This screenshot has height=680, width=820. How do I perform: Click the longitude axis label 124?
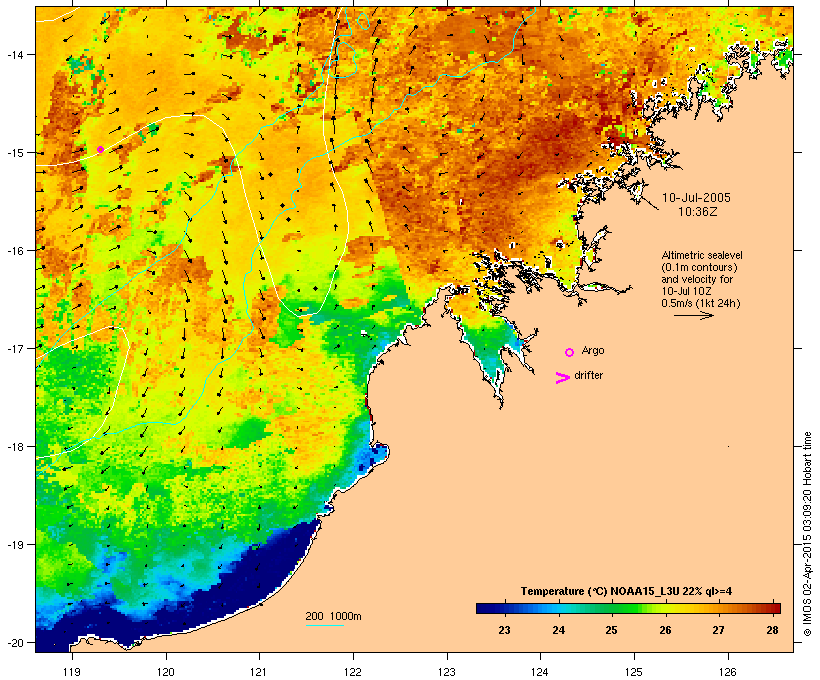540,672
